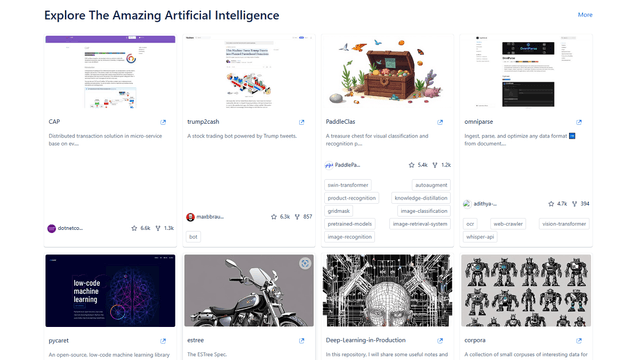Select the web-crawler tag
The width and height of the screenshot is (640, 360).
pyautogui.click(x=508, y=224)
